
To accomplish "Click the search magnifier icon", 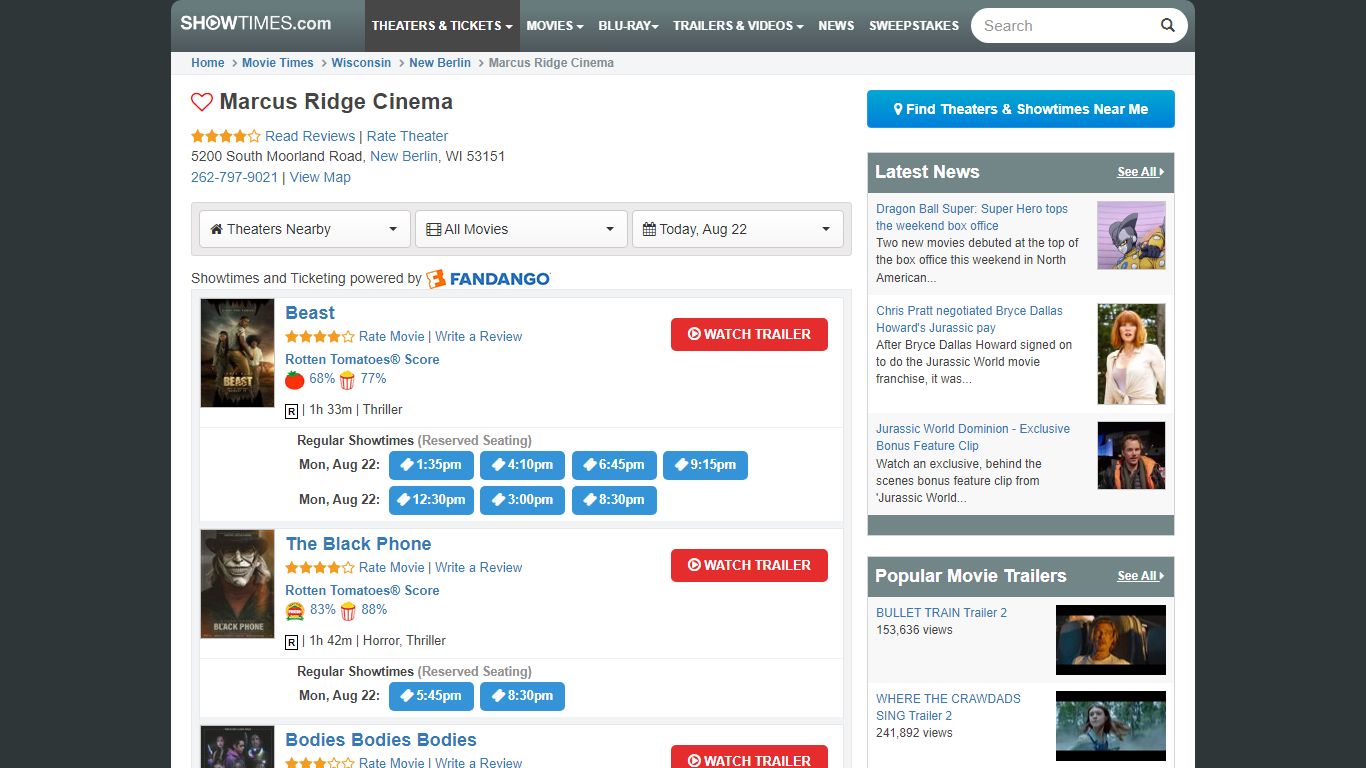I will (x=1167, y=26).
